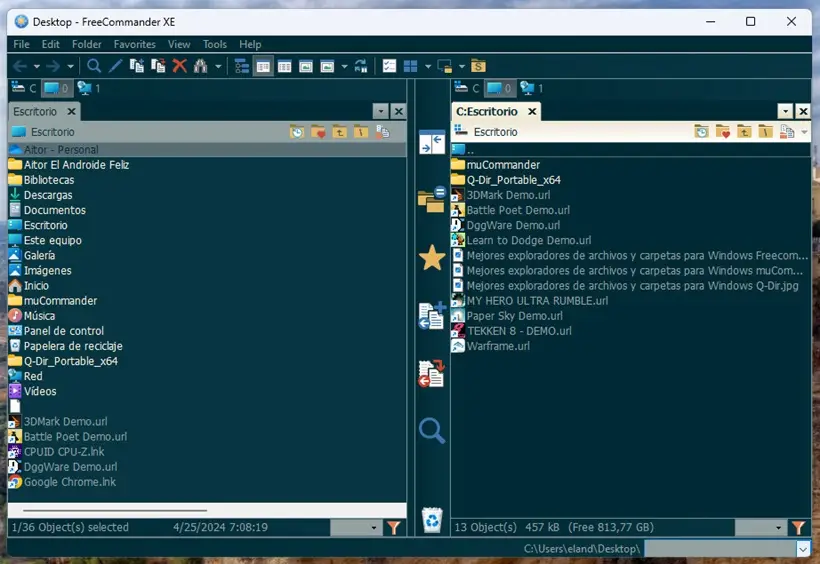Screen dimensions: 820x564
Task: Close the left panel Escritorio tab
Action: (x=72, y=111)
